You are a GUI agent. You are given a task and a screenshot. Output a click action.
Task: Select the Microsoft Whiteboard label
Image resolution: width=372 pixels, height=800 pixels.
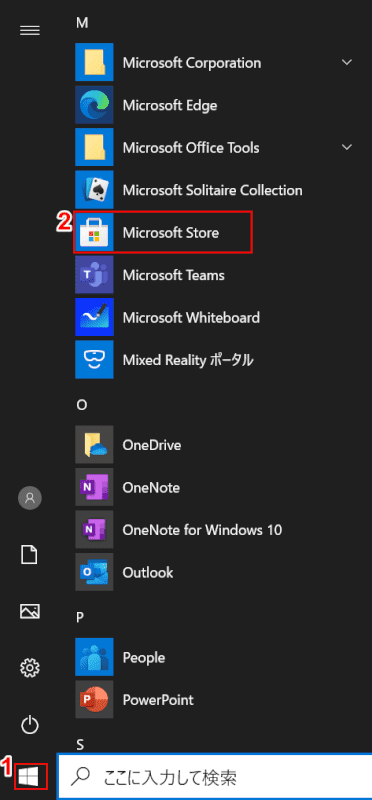pos(191,317)
